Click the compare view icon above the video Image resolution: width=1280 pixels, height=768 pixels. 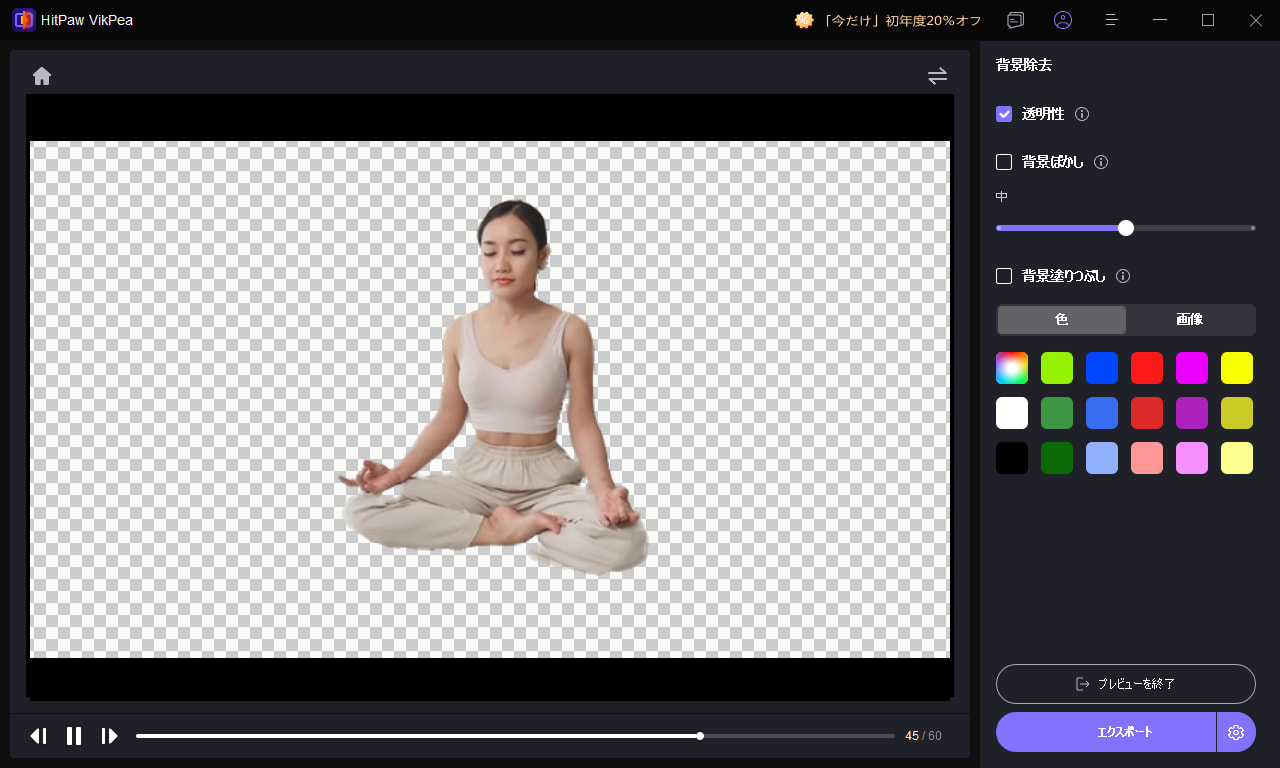[937, 75]
